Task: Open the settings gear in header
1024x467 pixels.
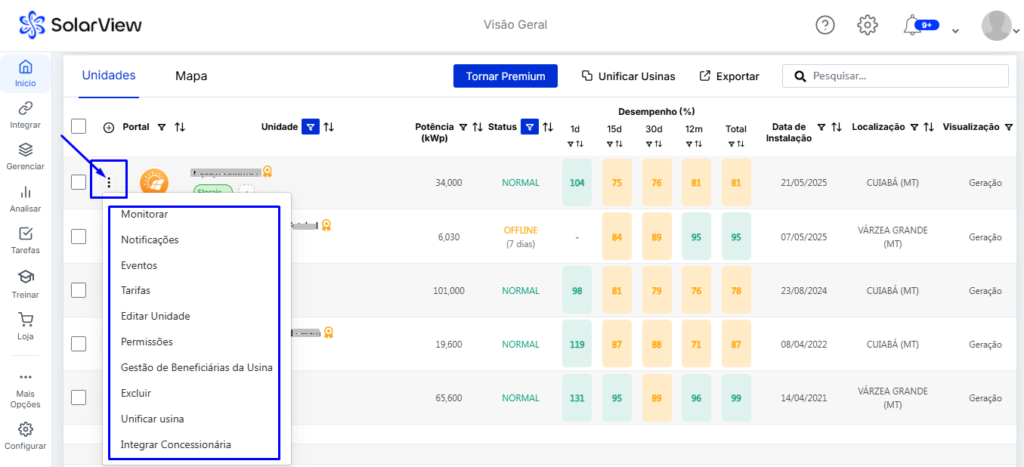Action: (x=868, y=25)
